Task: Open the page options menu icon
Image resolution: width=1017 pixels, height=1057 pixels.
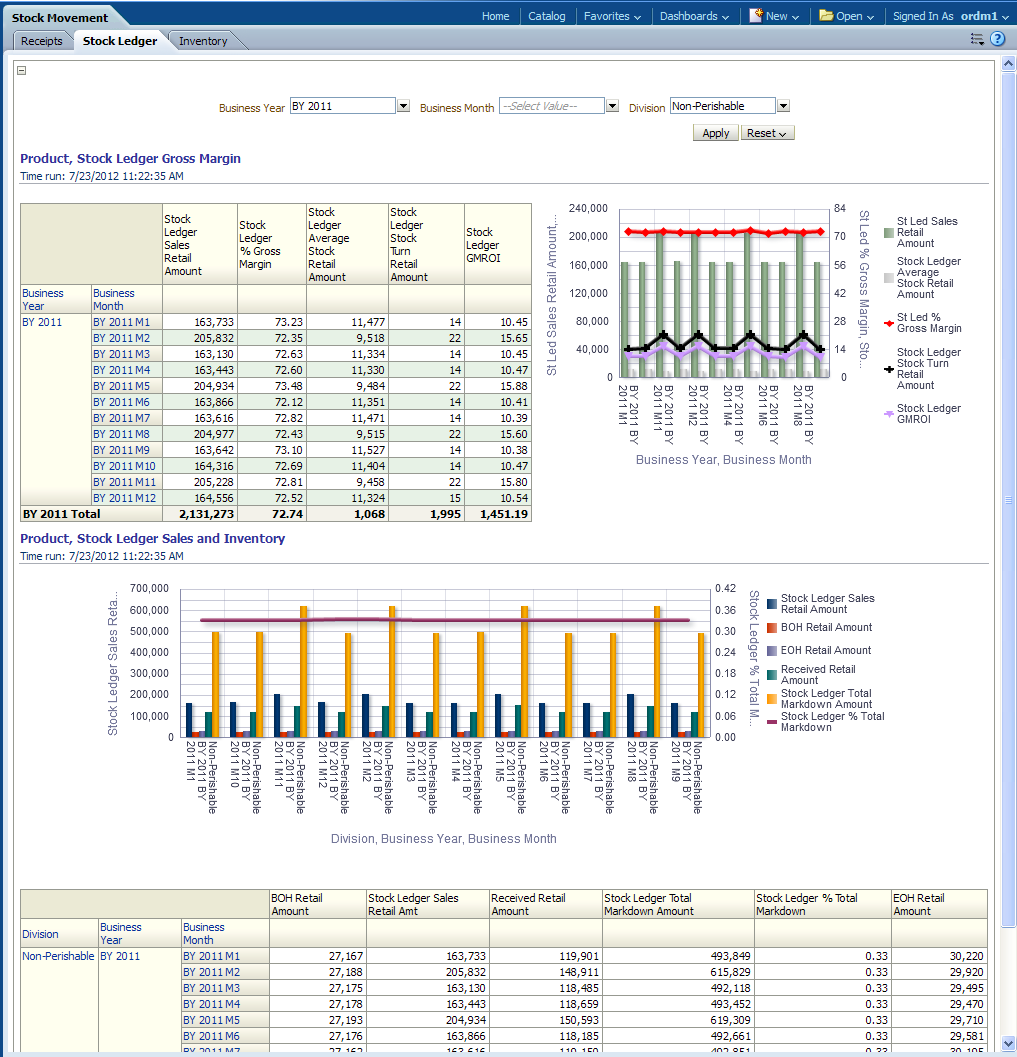Action: pyautogui.click(x=977, y=39)
